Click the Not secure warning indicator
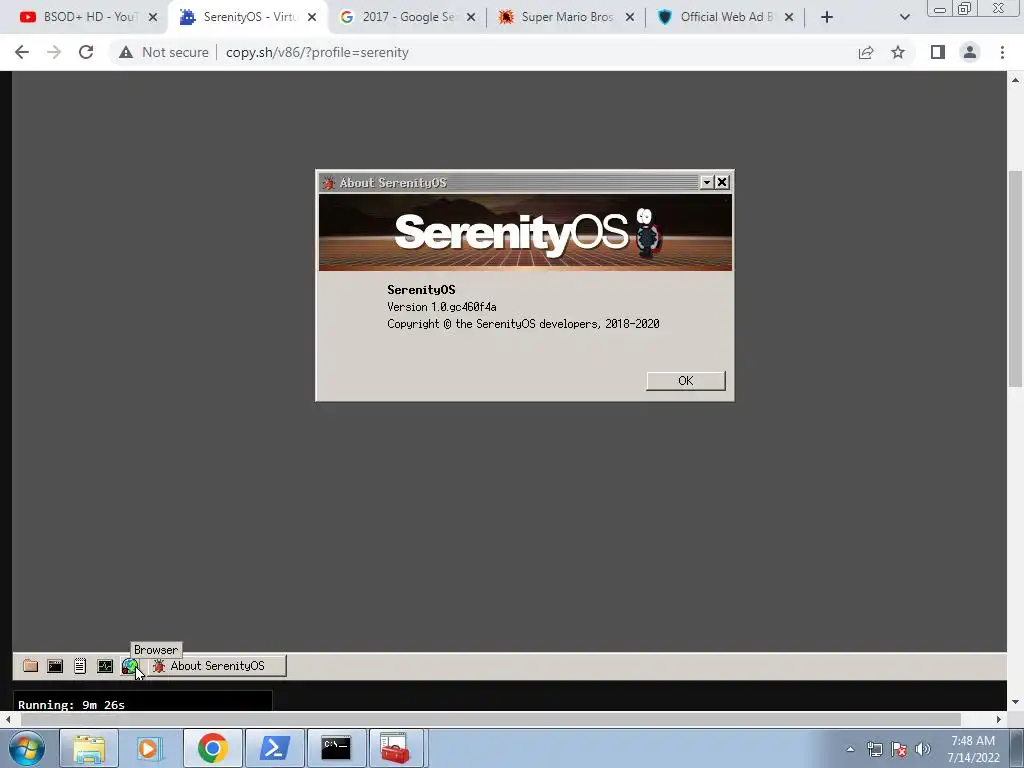Viewport: 1024px width, 768px height. [x=164, y=52]
